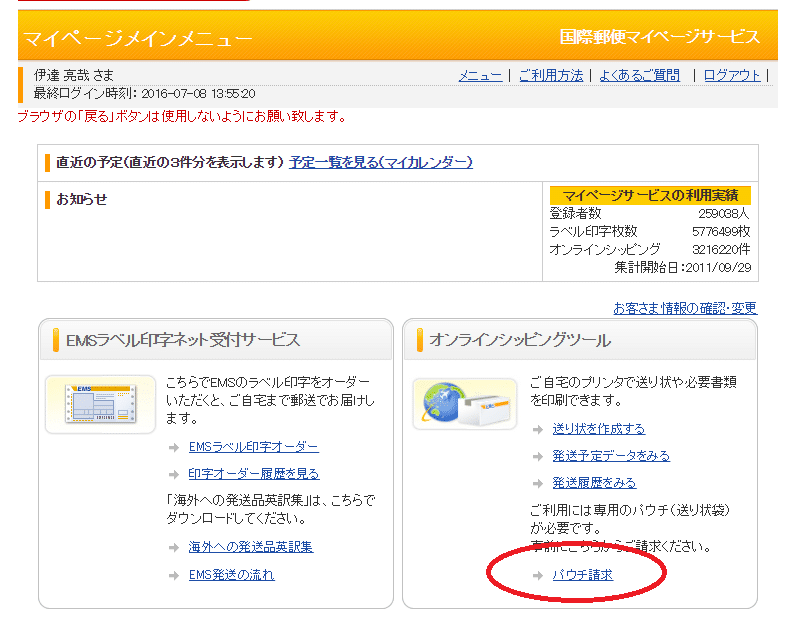The width and height of the screenshot is (788, 619).
Task: Open お客さま情報の確認・変更 link
Action: [685, 308]
